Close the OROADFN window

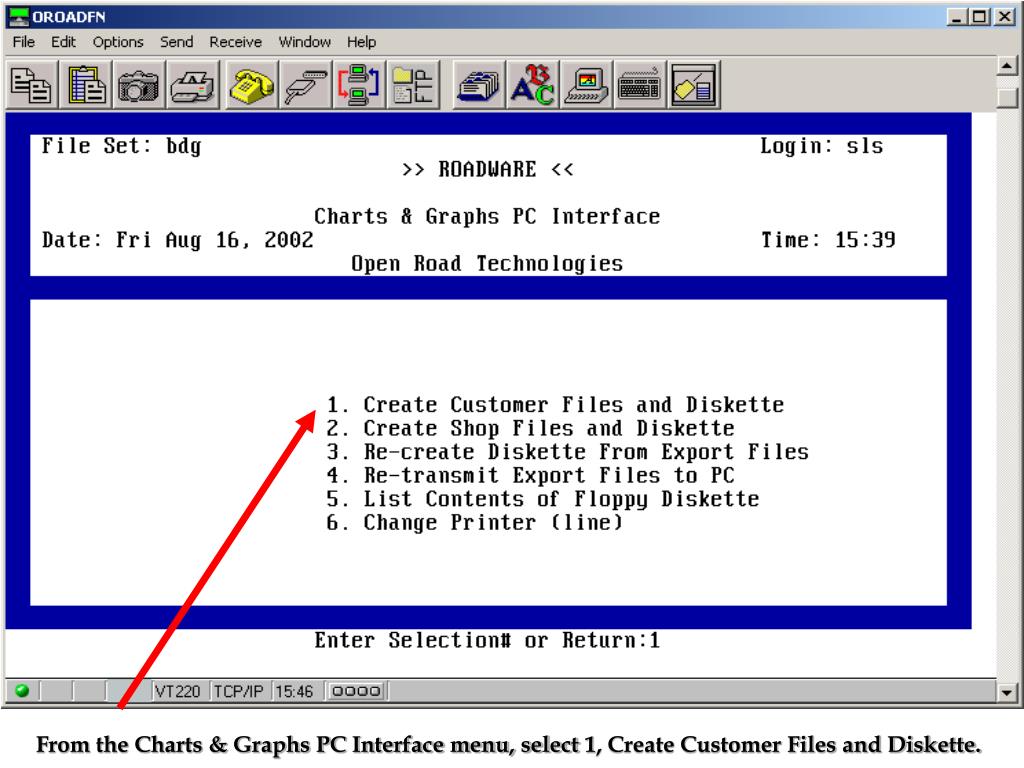(1004, 16)
